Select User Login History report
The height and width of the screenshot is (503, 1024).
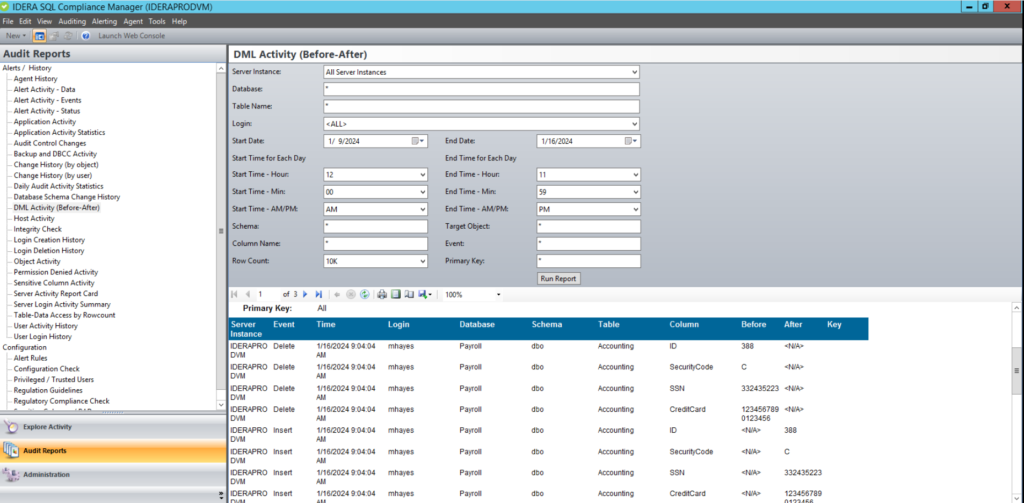[x=42, y=336]
